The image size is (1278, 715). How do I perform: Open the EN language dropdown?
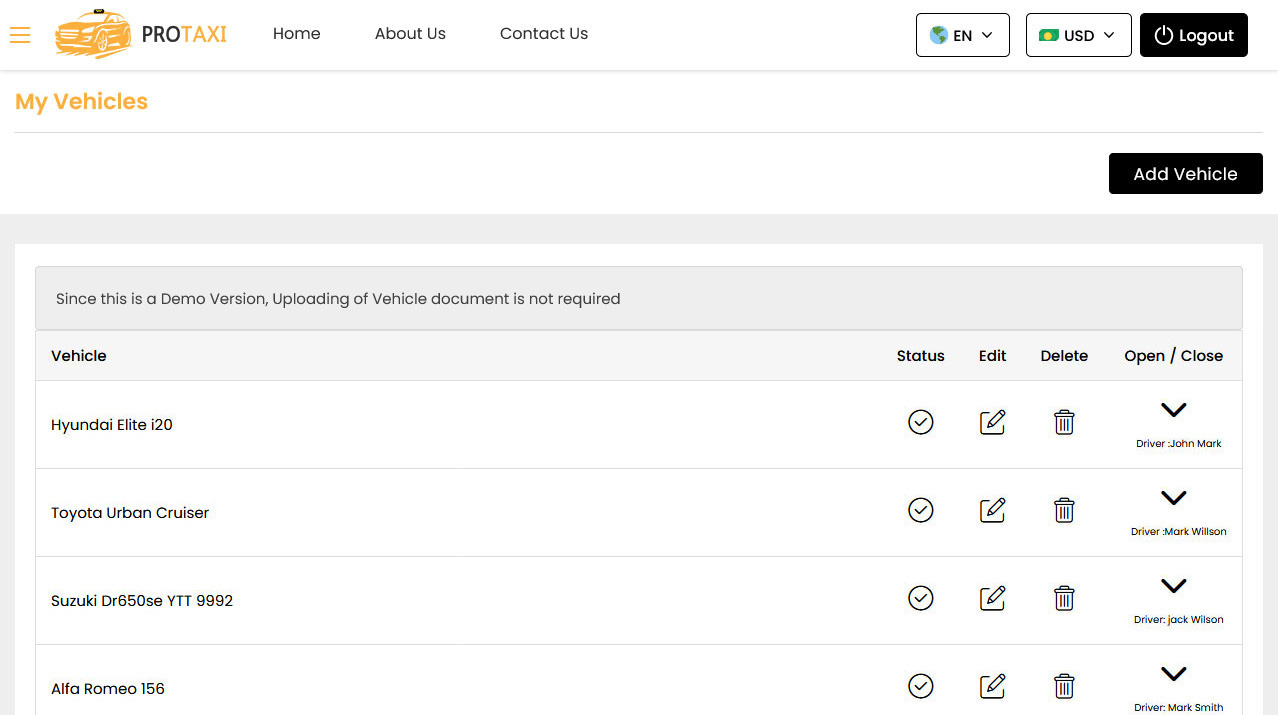tap(963, 35)
